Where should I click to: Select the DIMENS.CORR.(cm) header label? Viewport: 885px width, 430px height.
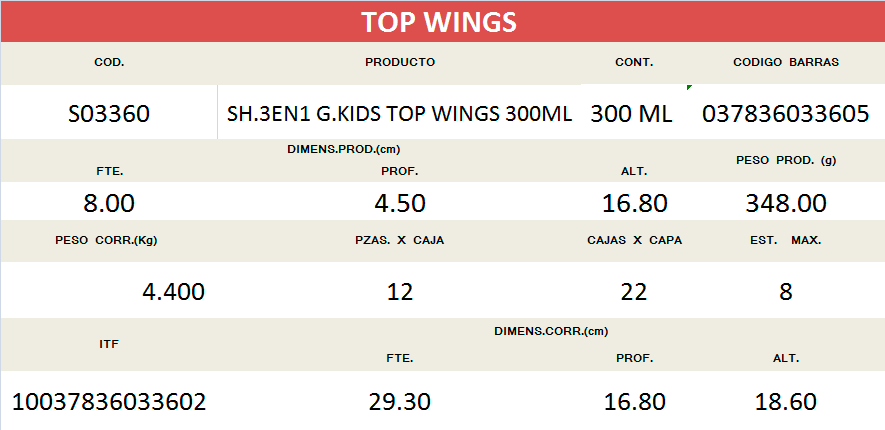(x=551, y=330)
